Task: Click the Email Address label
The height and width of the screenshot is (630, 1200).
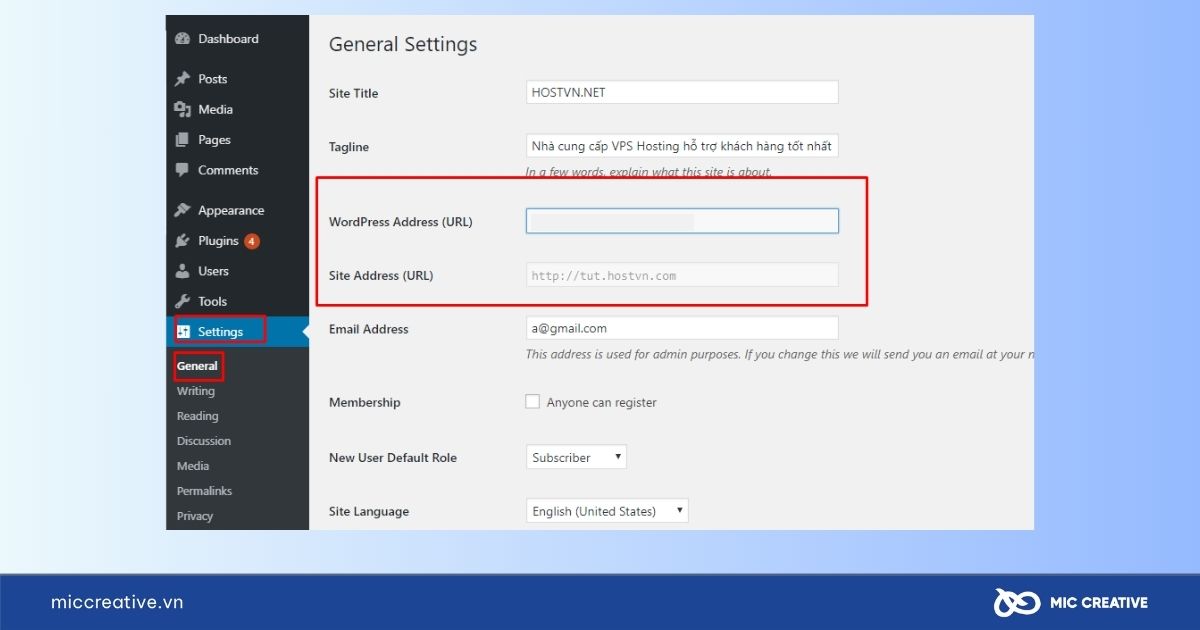Action: coord(369,329)
